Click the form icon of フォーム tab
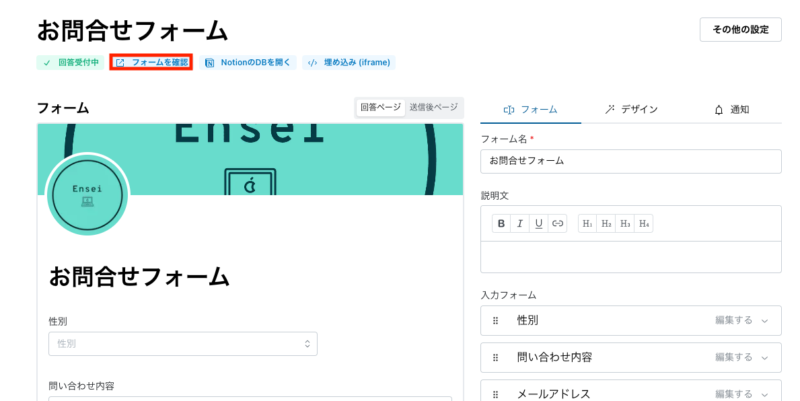 [x=509, y=110]
